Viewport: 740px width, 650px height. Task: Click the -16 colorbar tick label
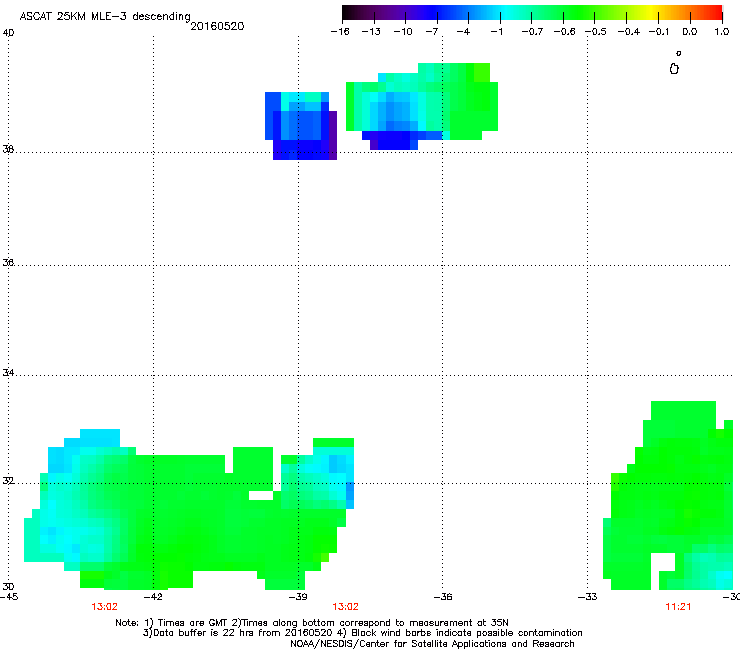tap(340, 32)
